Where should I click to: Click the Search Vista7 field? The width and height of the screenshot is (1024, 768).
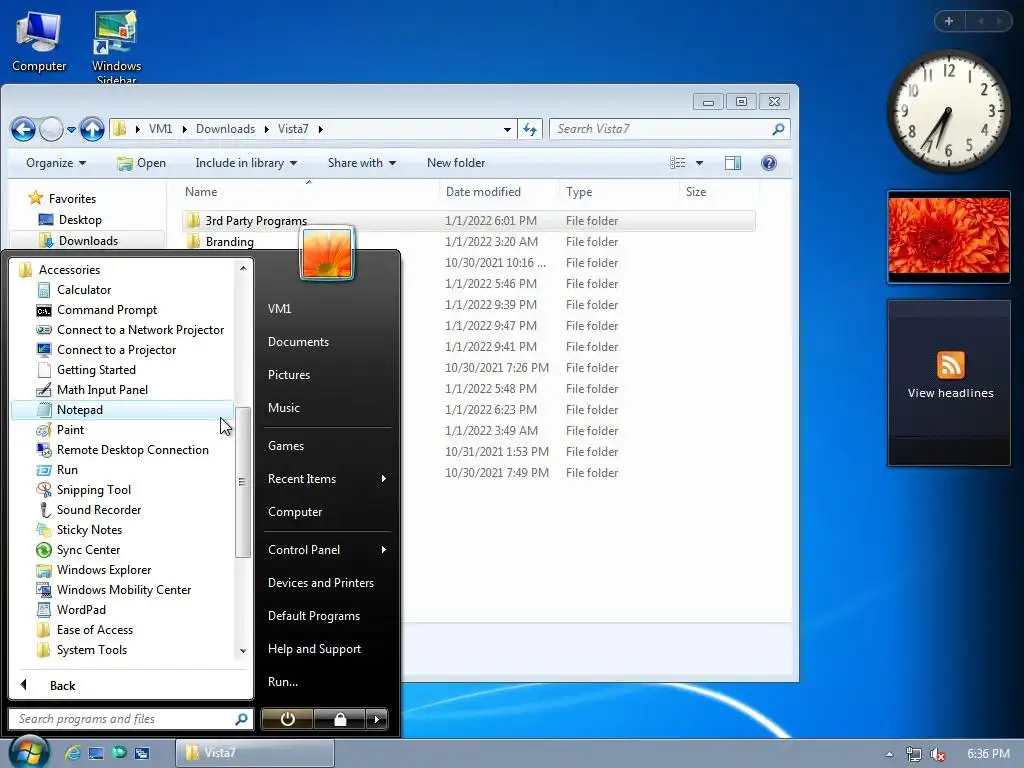tap(670, 129)
